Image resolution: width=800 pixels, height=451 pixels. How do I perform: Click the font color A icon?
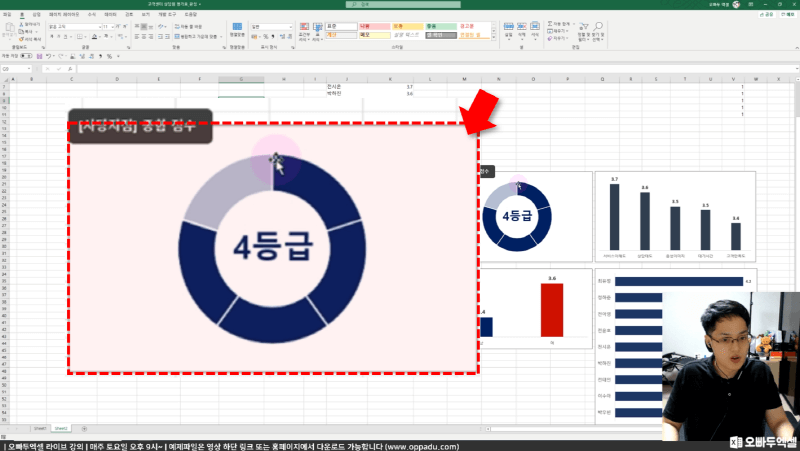coord(106,37)
